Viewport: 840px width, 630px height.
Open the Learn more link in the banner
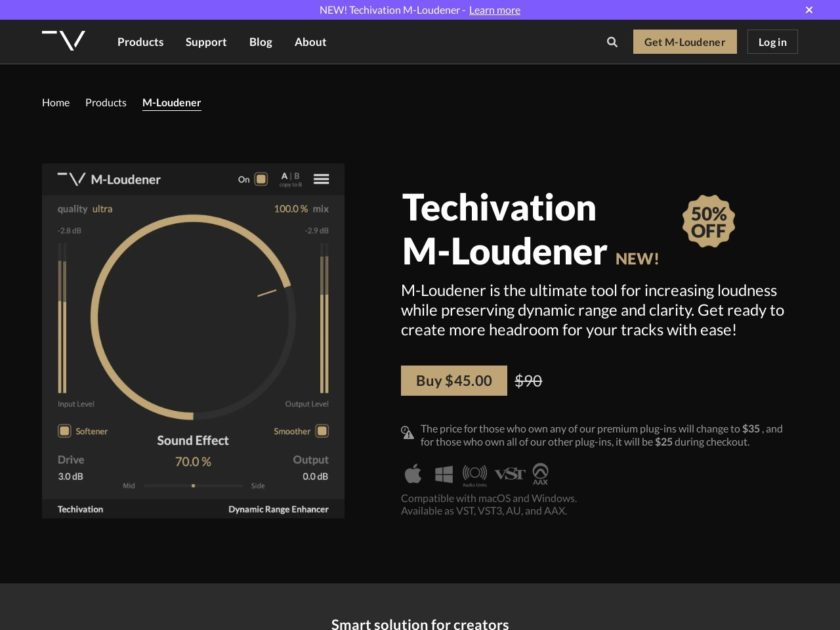click(494, 9)
